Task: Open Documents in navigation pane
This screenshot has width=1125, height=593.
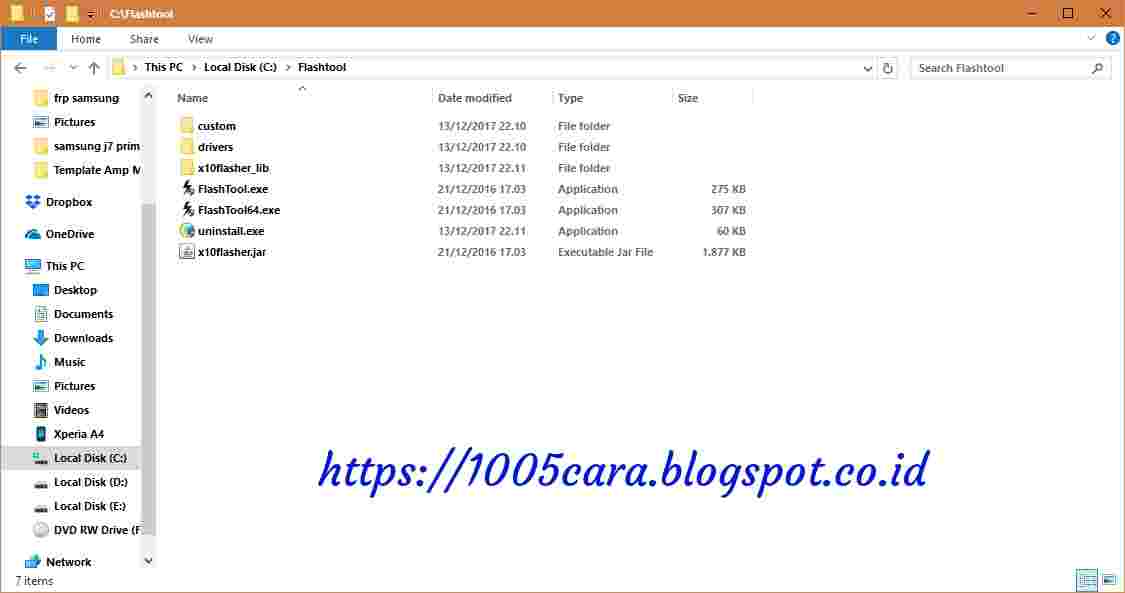Action: [73, 314]
